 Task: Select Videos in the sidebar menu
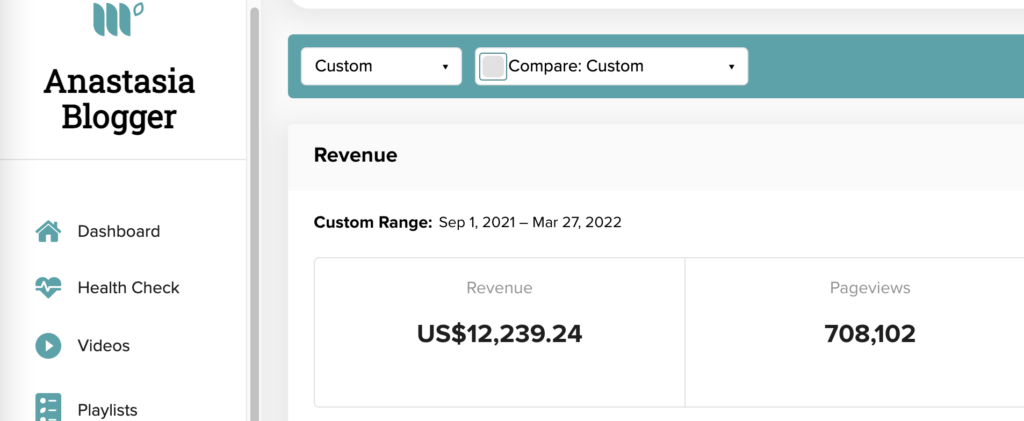click(x=104, y=345)
